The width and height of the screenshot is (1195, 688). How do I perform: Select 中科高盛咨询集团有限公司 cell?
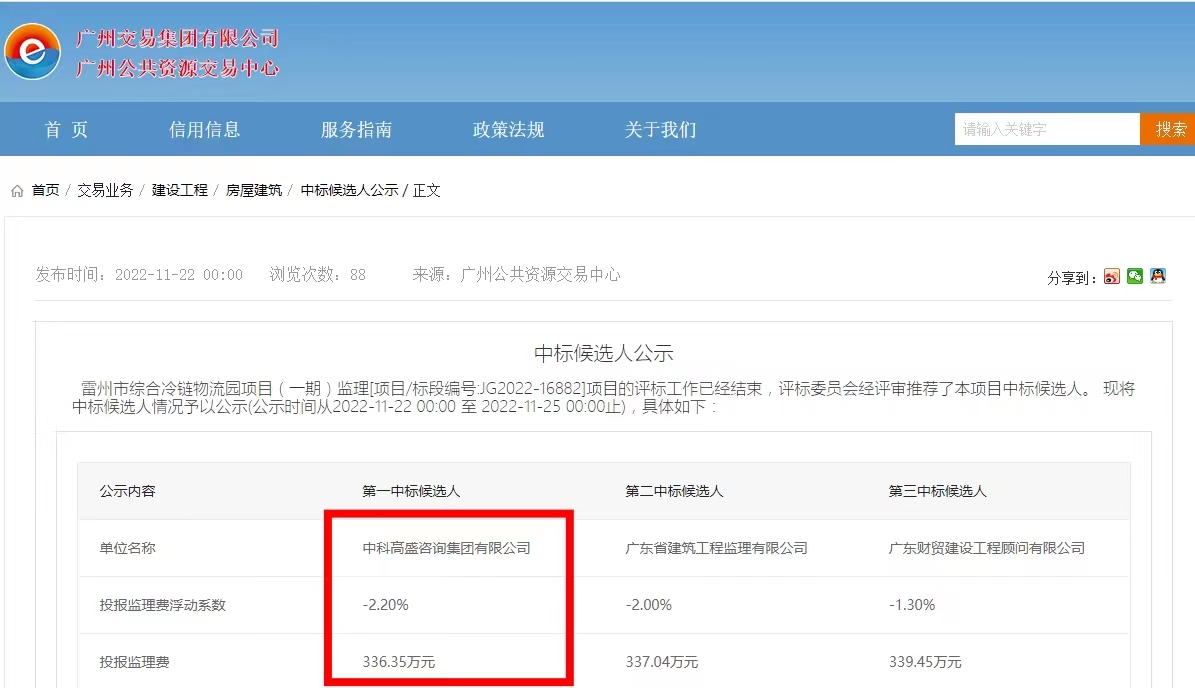[446, 548]
